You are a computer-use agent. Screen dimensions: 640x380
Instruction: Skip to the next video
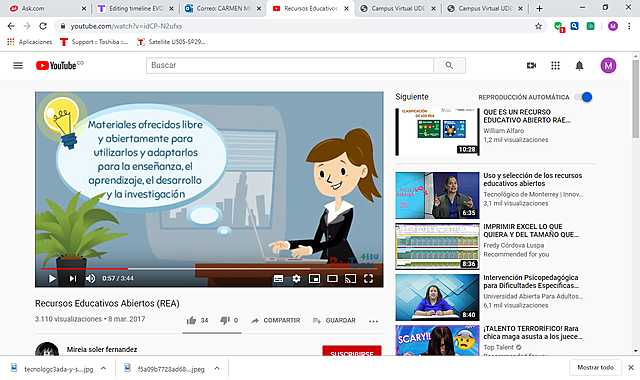coord(73,278)
